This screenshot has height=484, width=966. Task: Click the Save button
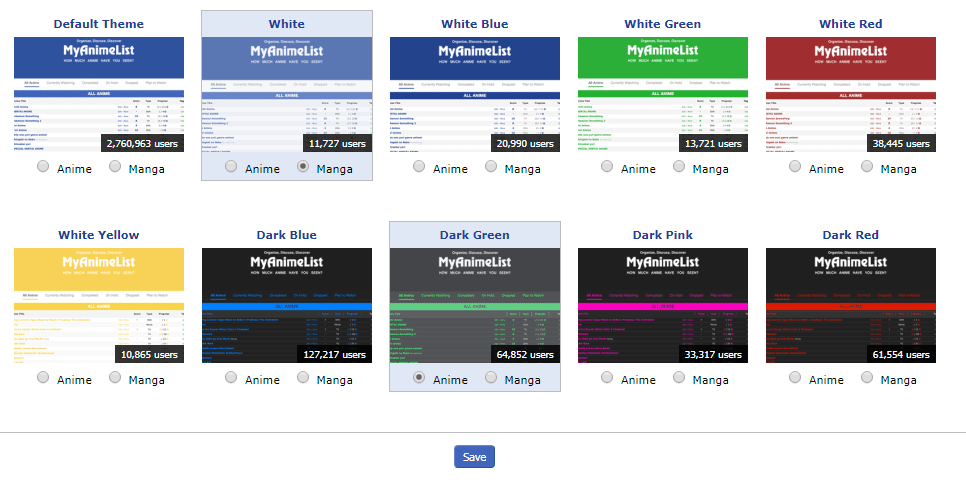pyautogui.click(x=474, y=457)
